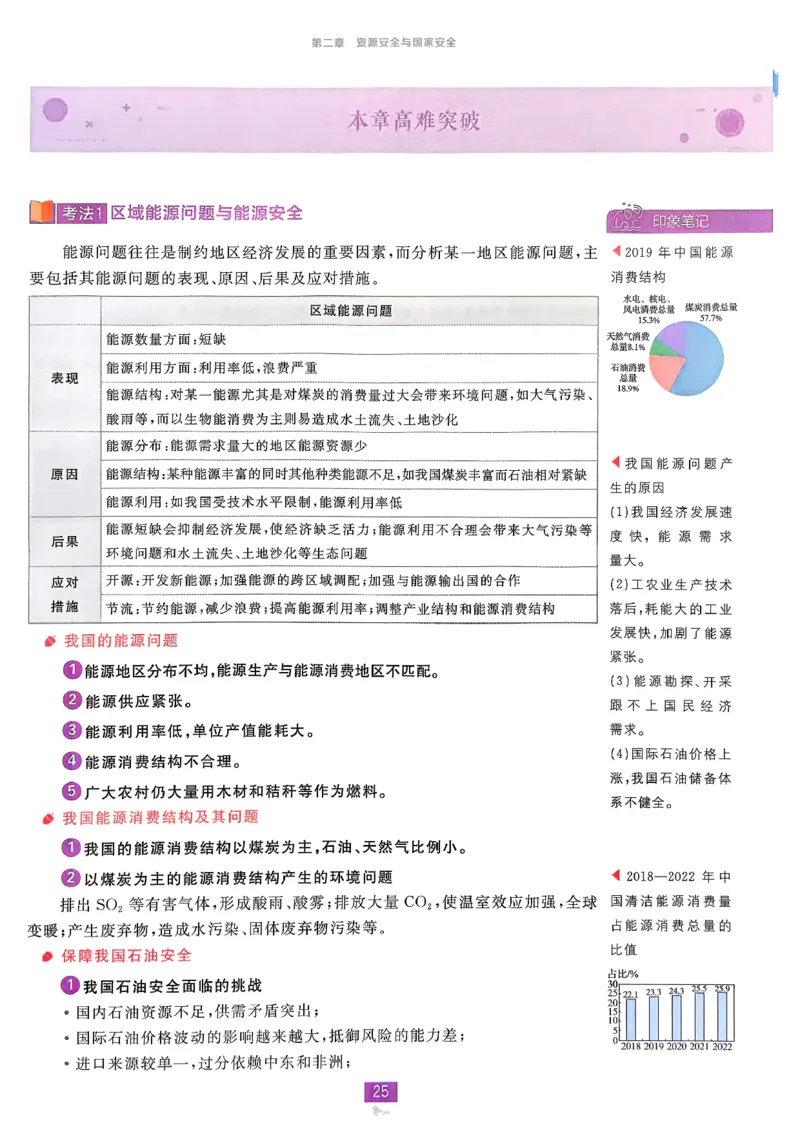This screenshot has width=800, height=1130.
Task: Click the 考法1 label button
Action: click(80, 212)
